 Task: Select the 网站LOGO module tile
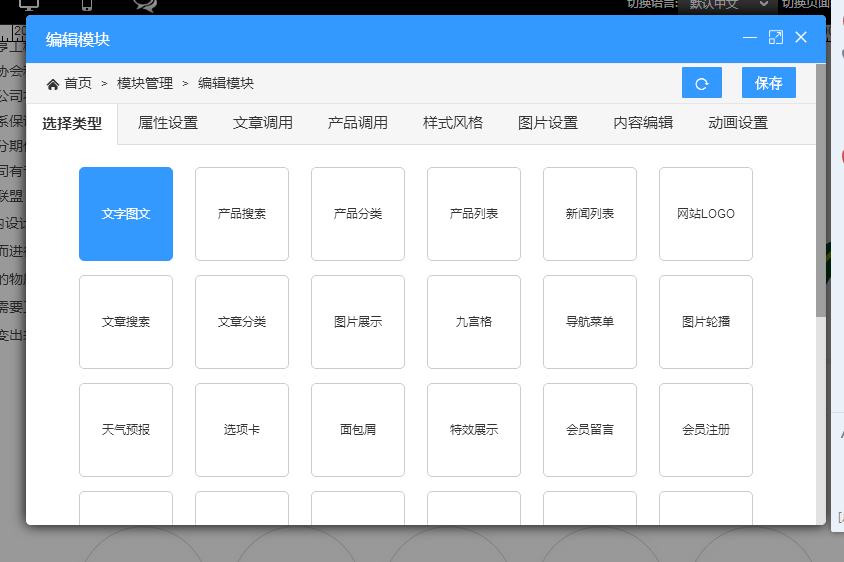point(706,214)
